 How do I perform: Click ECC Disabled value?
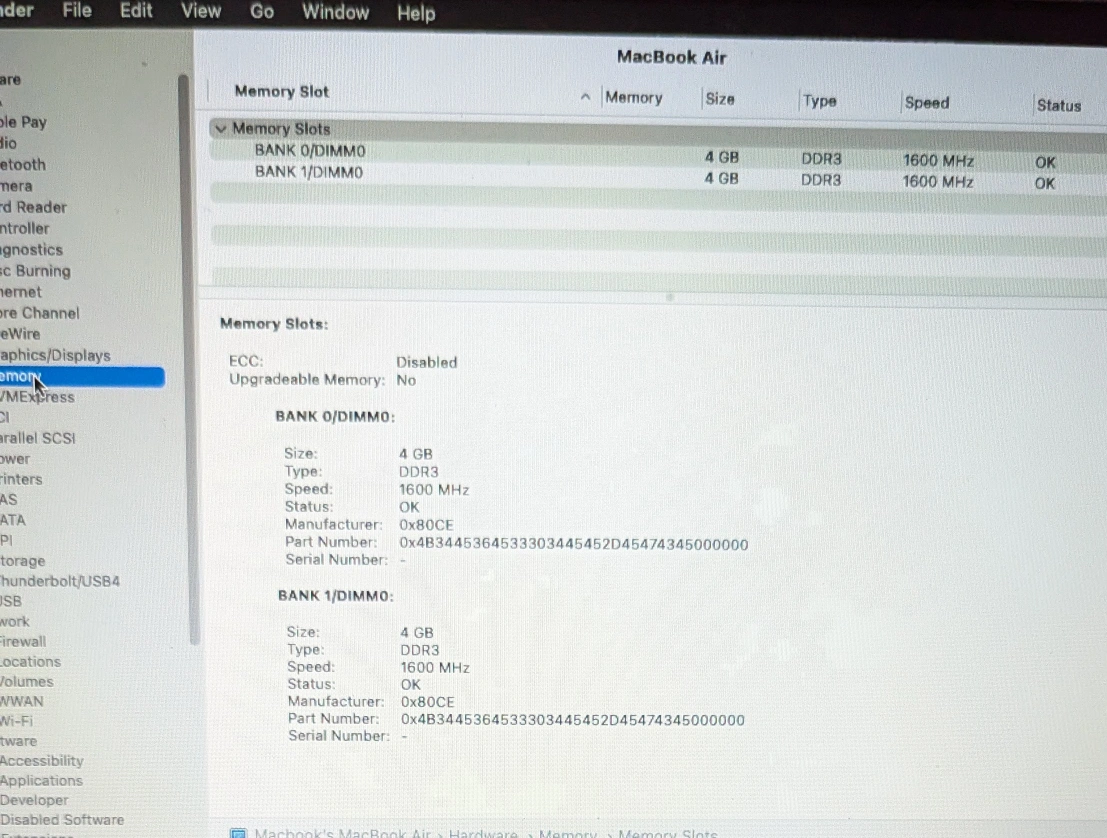426,362
